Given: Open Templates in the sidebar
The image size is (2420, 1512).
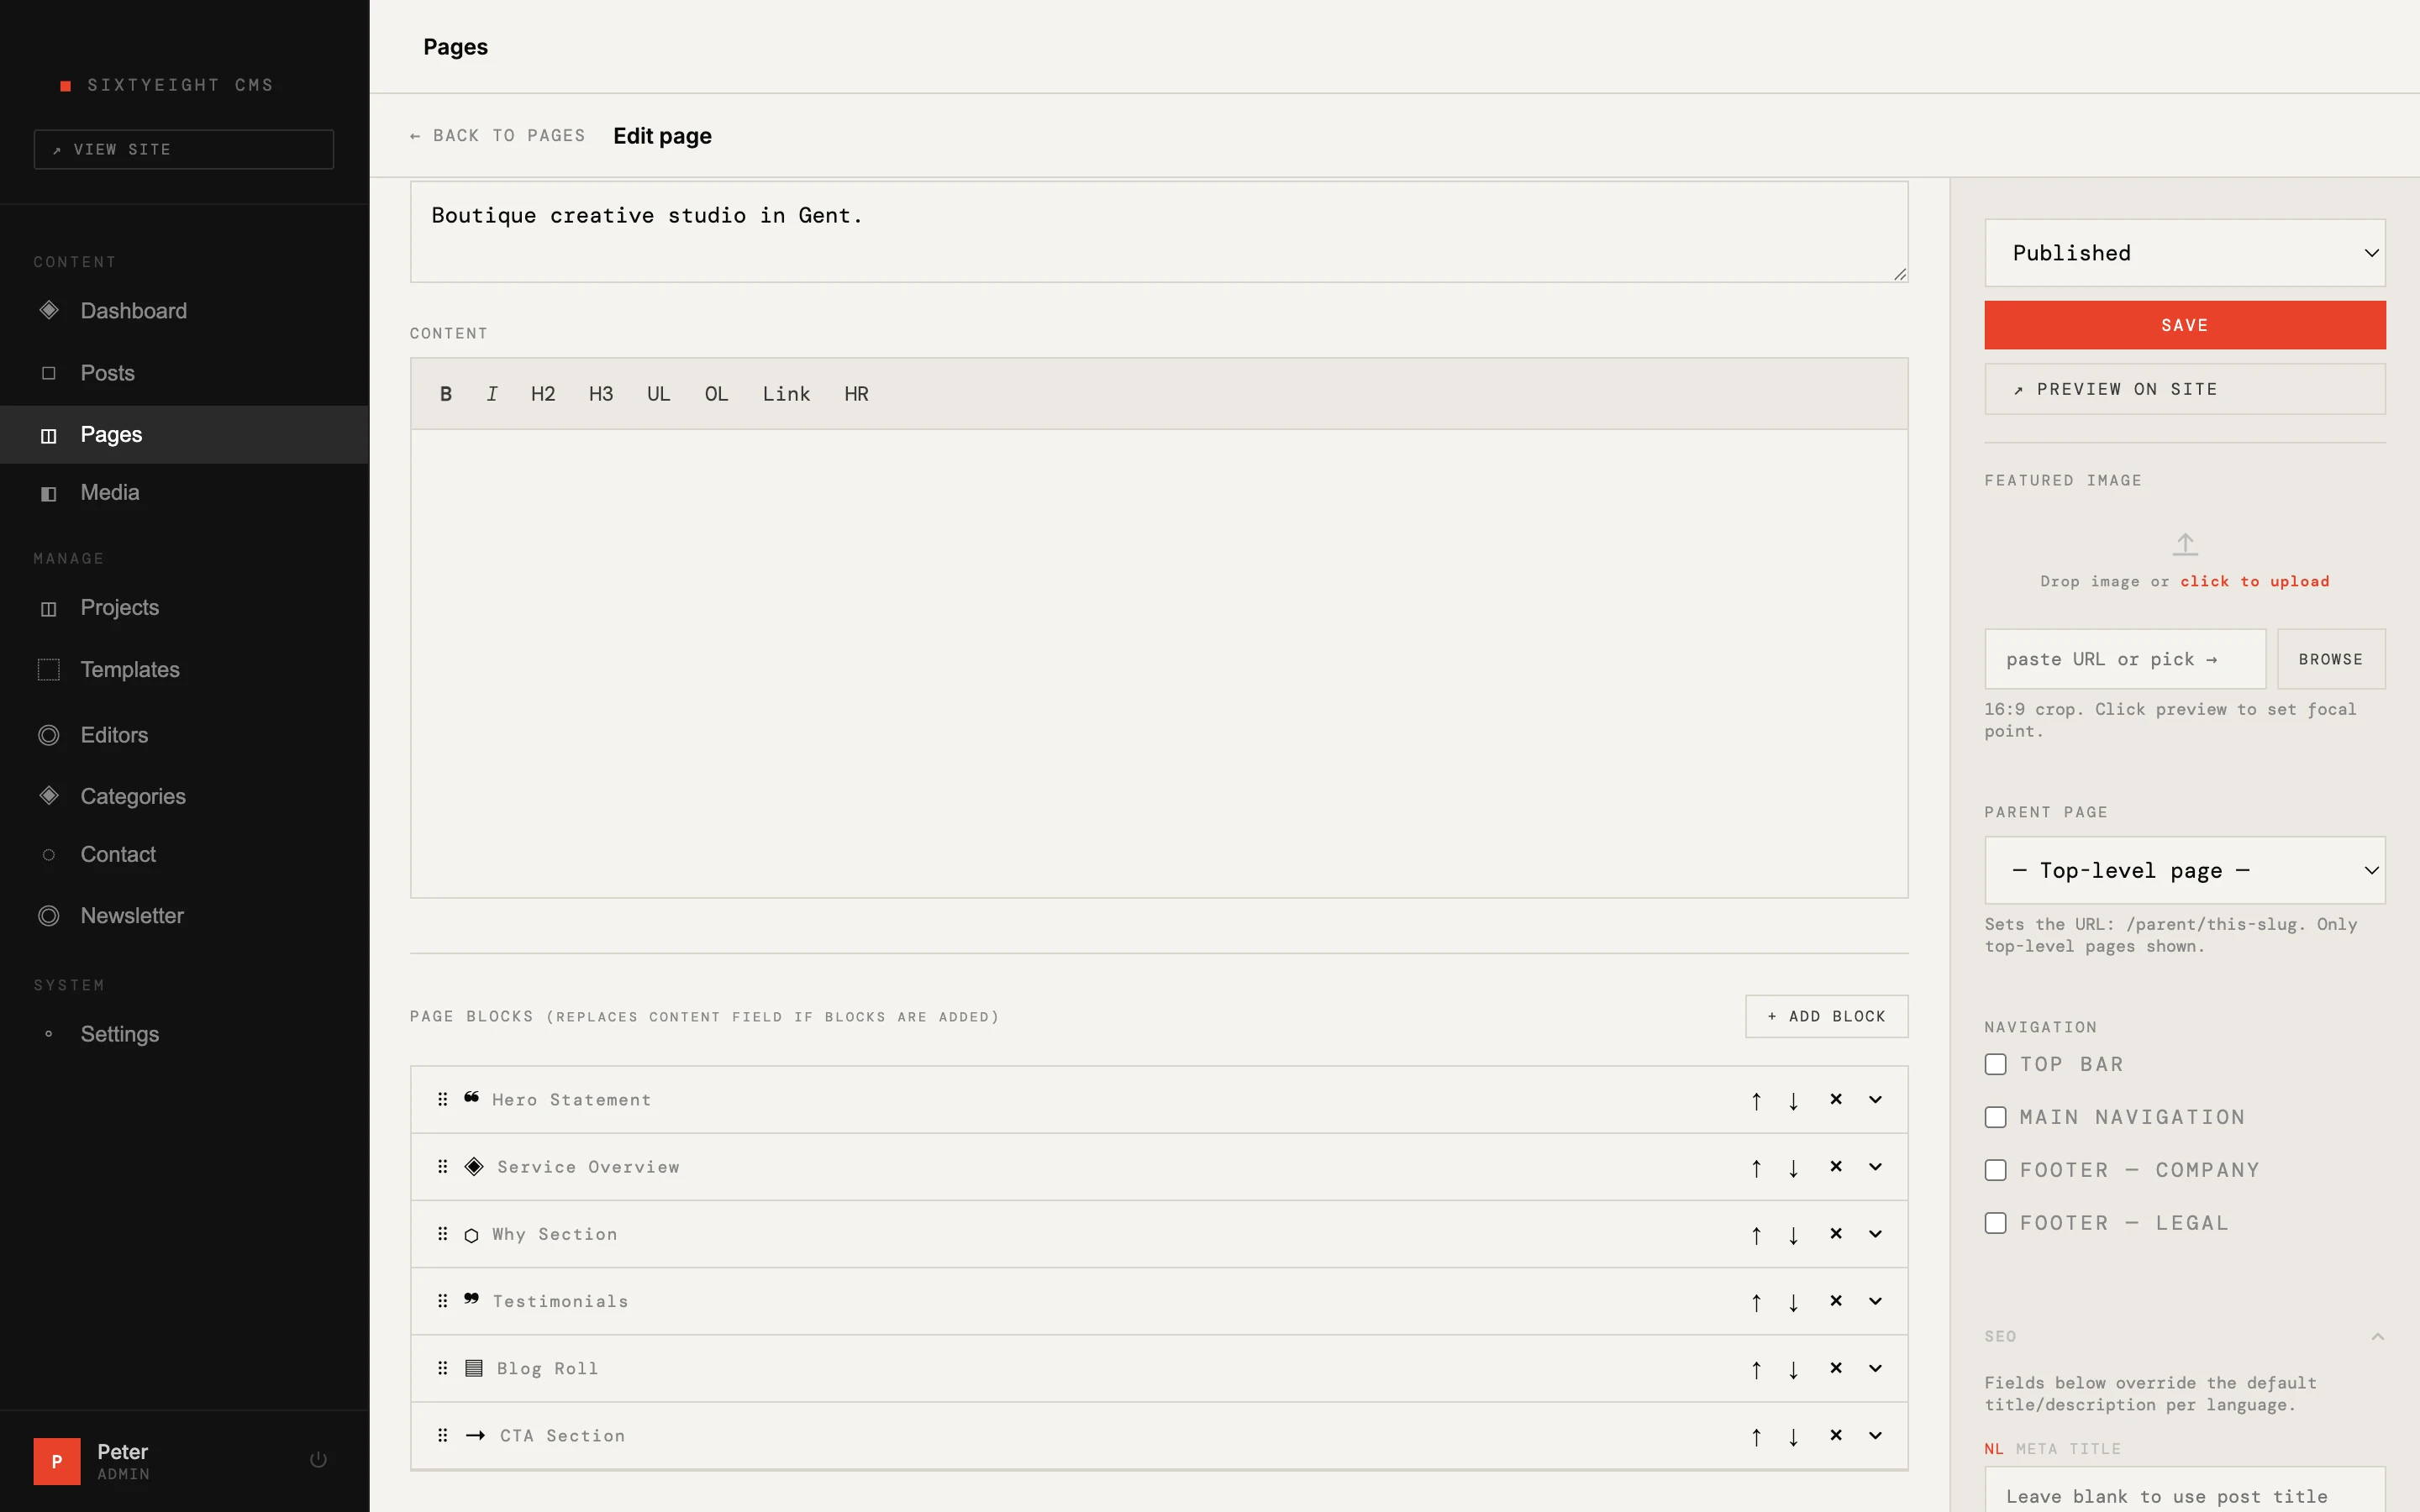Looking at the screenshot, I should click(184, 670).
